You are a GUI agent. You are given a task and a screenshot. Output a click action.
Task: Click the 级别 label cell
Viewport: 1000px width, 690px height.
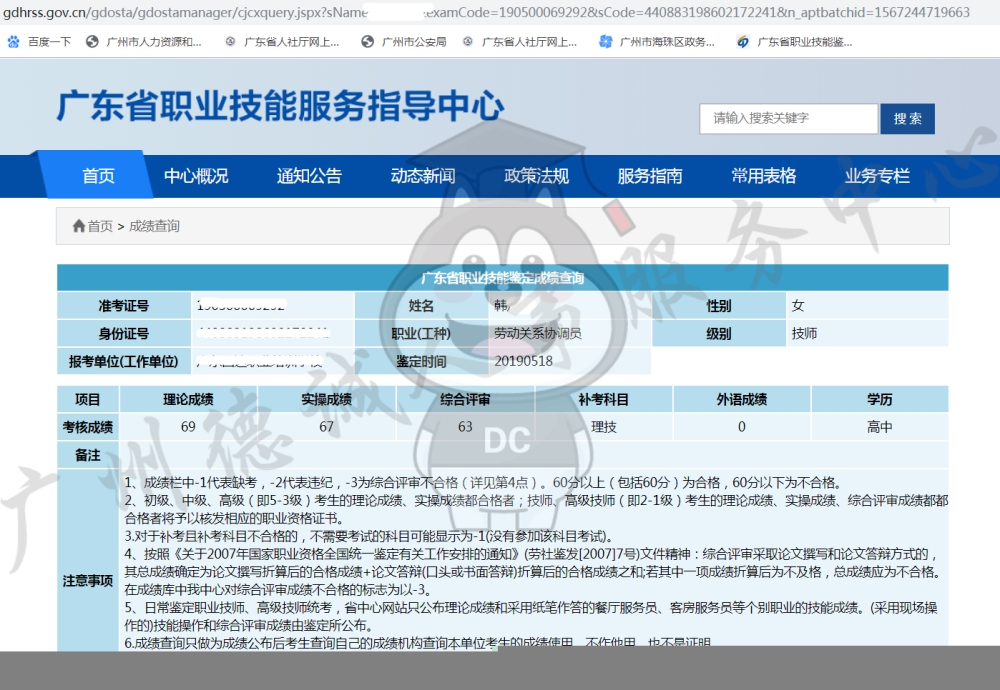719,334
